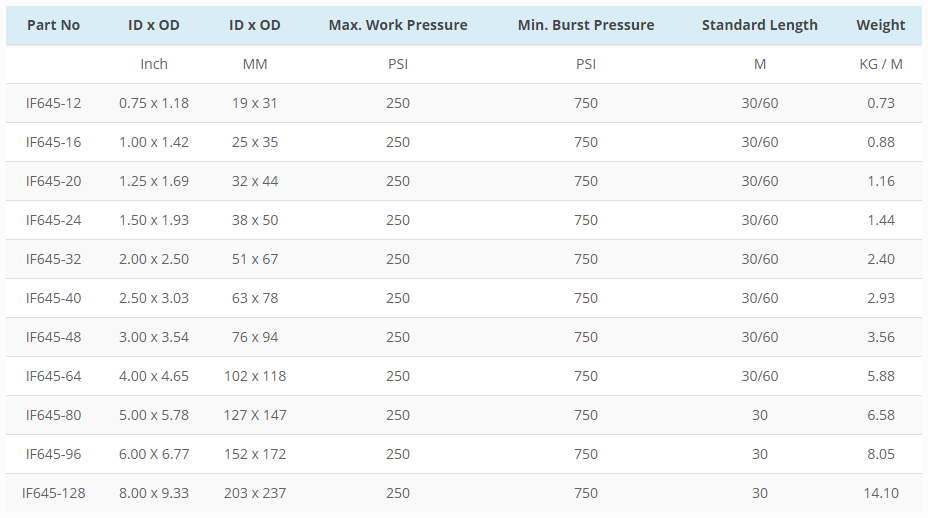This screenshot has height=518, width=928.
Task: Click part number IF645-40
Action: tap(54, 298)
